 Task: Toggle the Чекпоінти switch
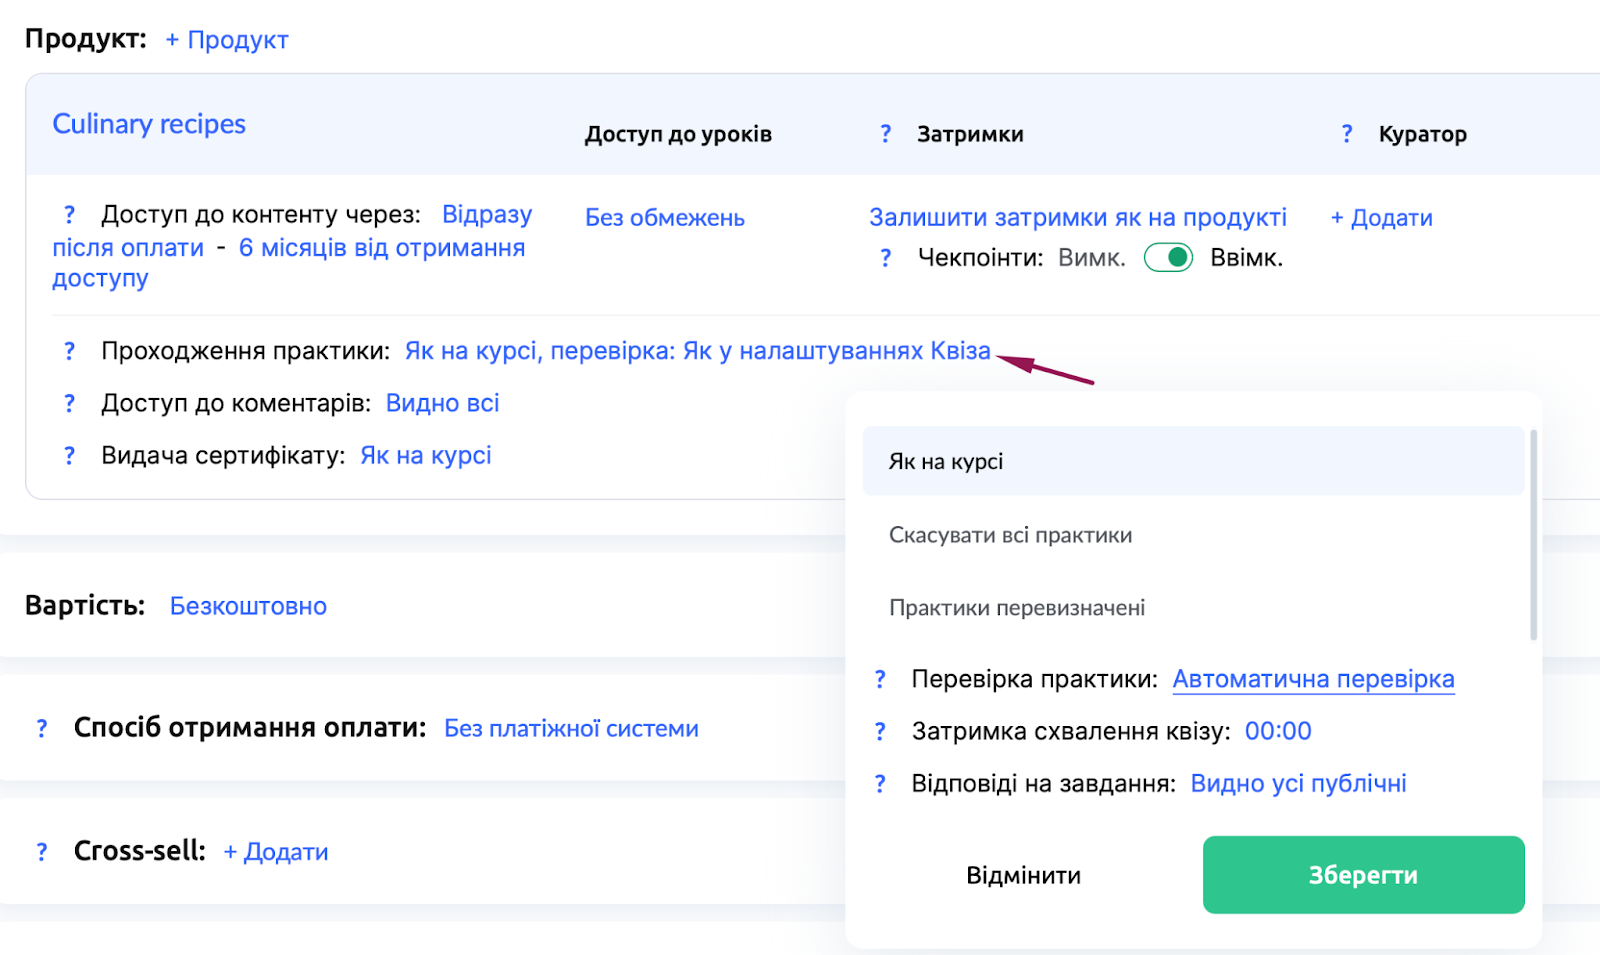[1168, 258]
